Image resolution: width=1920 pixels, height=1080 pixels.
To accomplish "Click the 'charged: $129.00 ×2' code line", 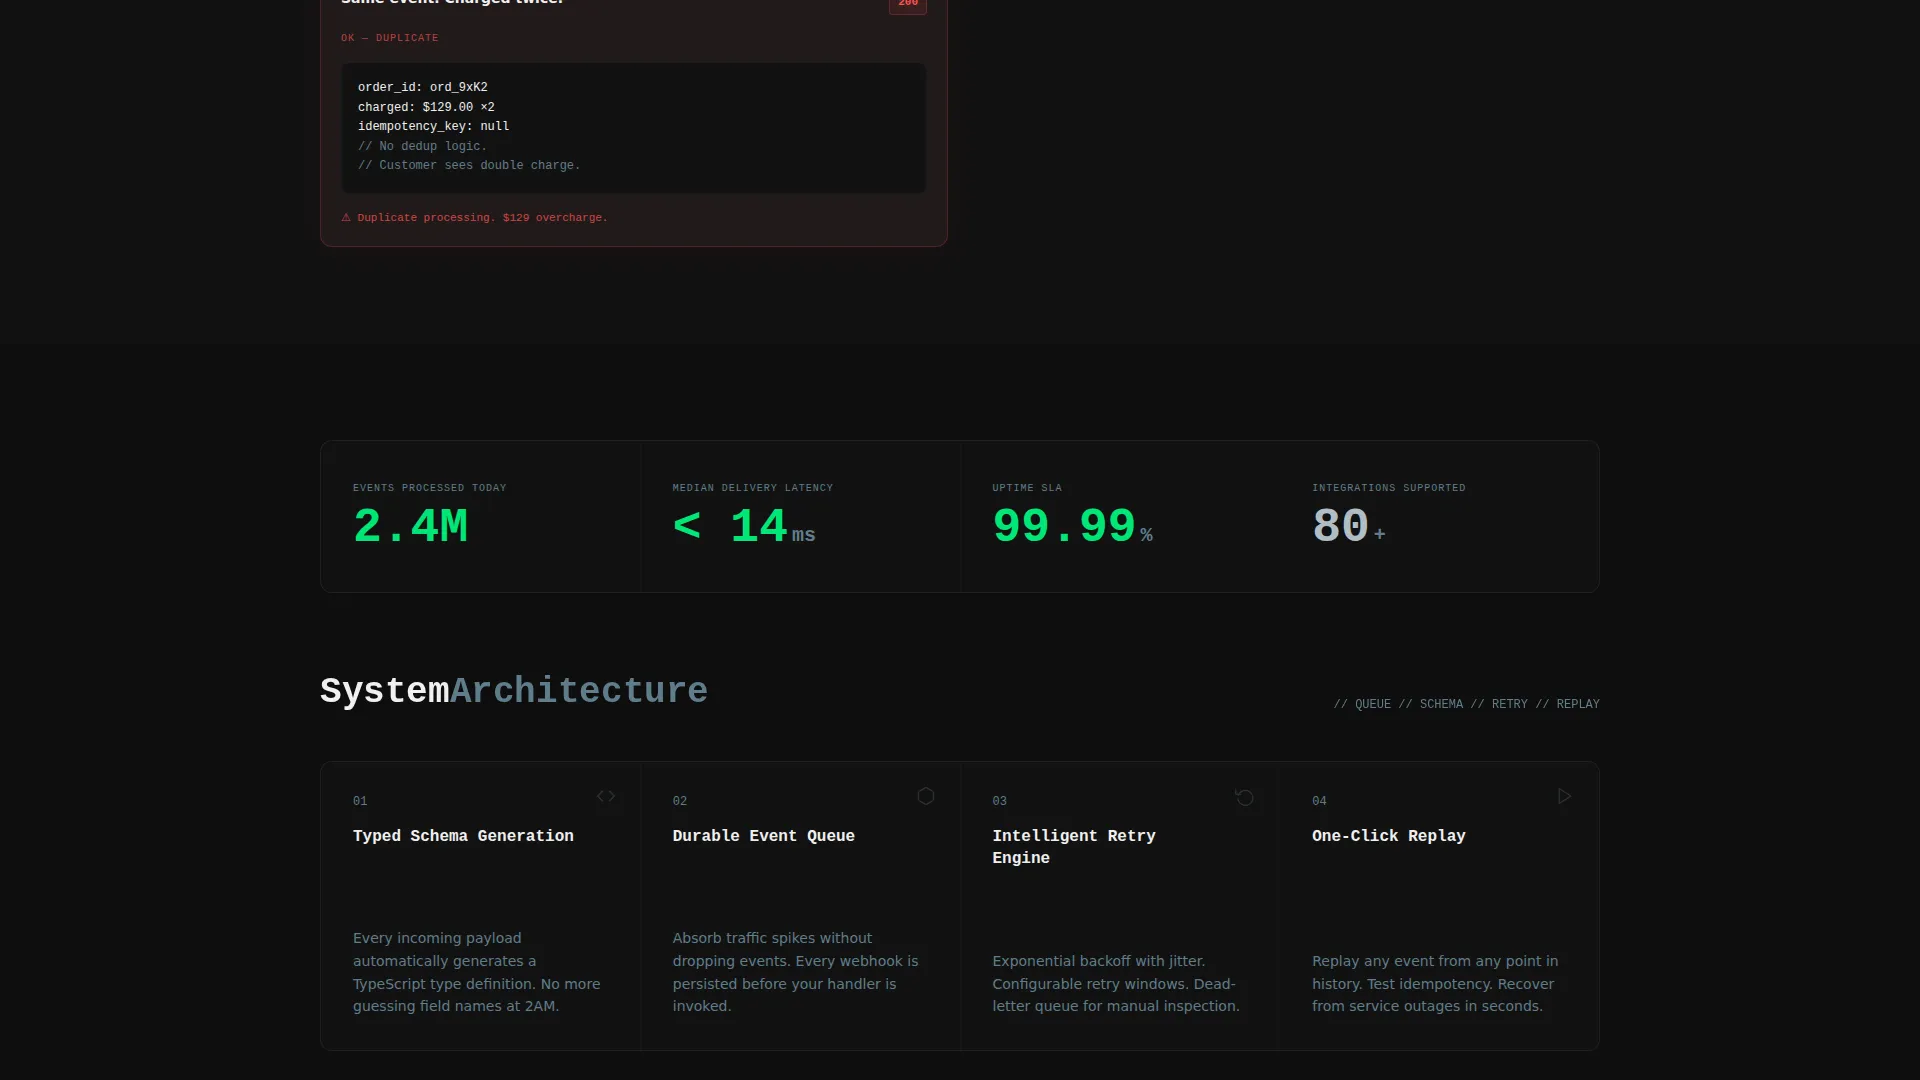I will tap(426, 107).
